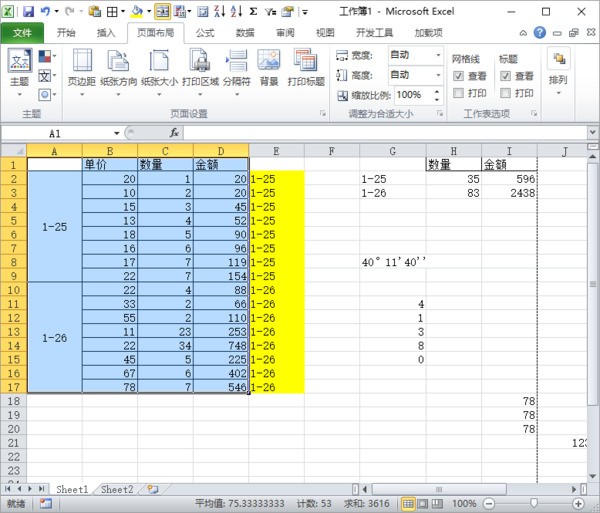
Task: Toggle Headings Print (打印) checkbox
Action: 505,93
